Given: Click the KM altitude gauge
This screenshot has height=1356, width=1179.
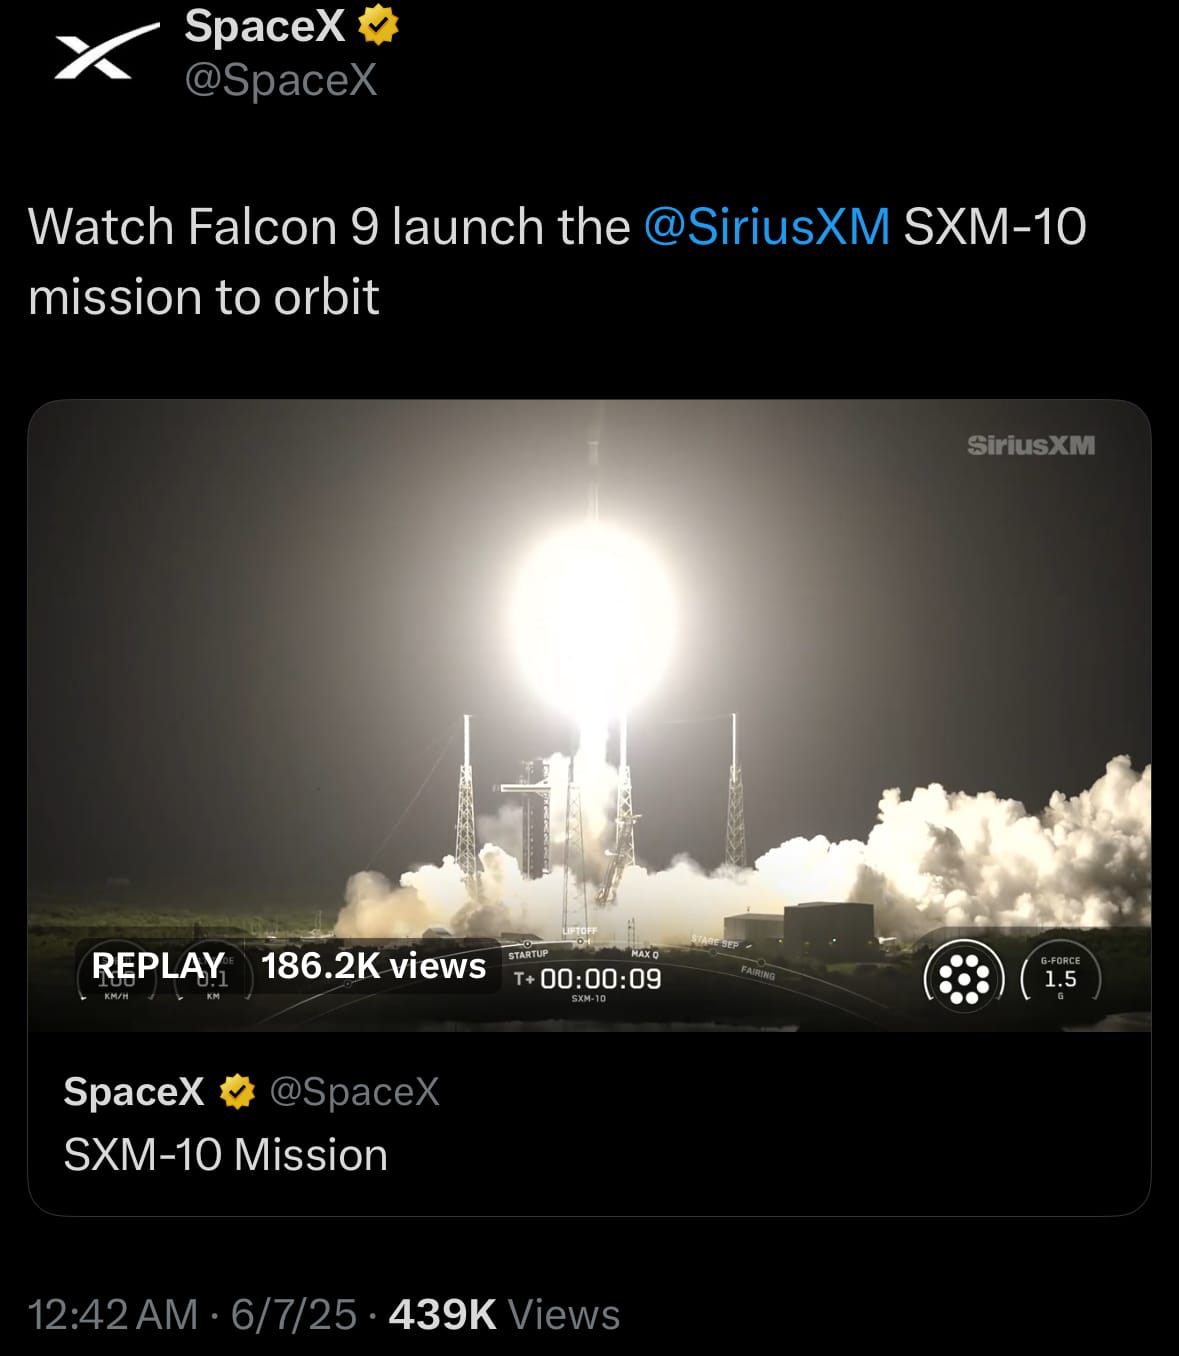Looking at the screenshot, I should 213,974.
